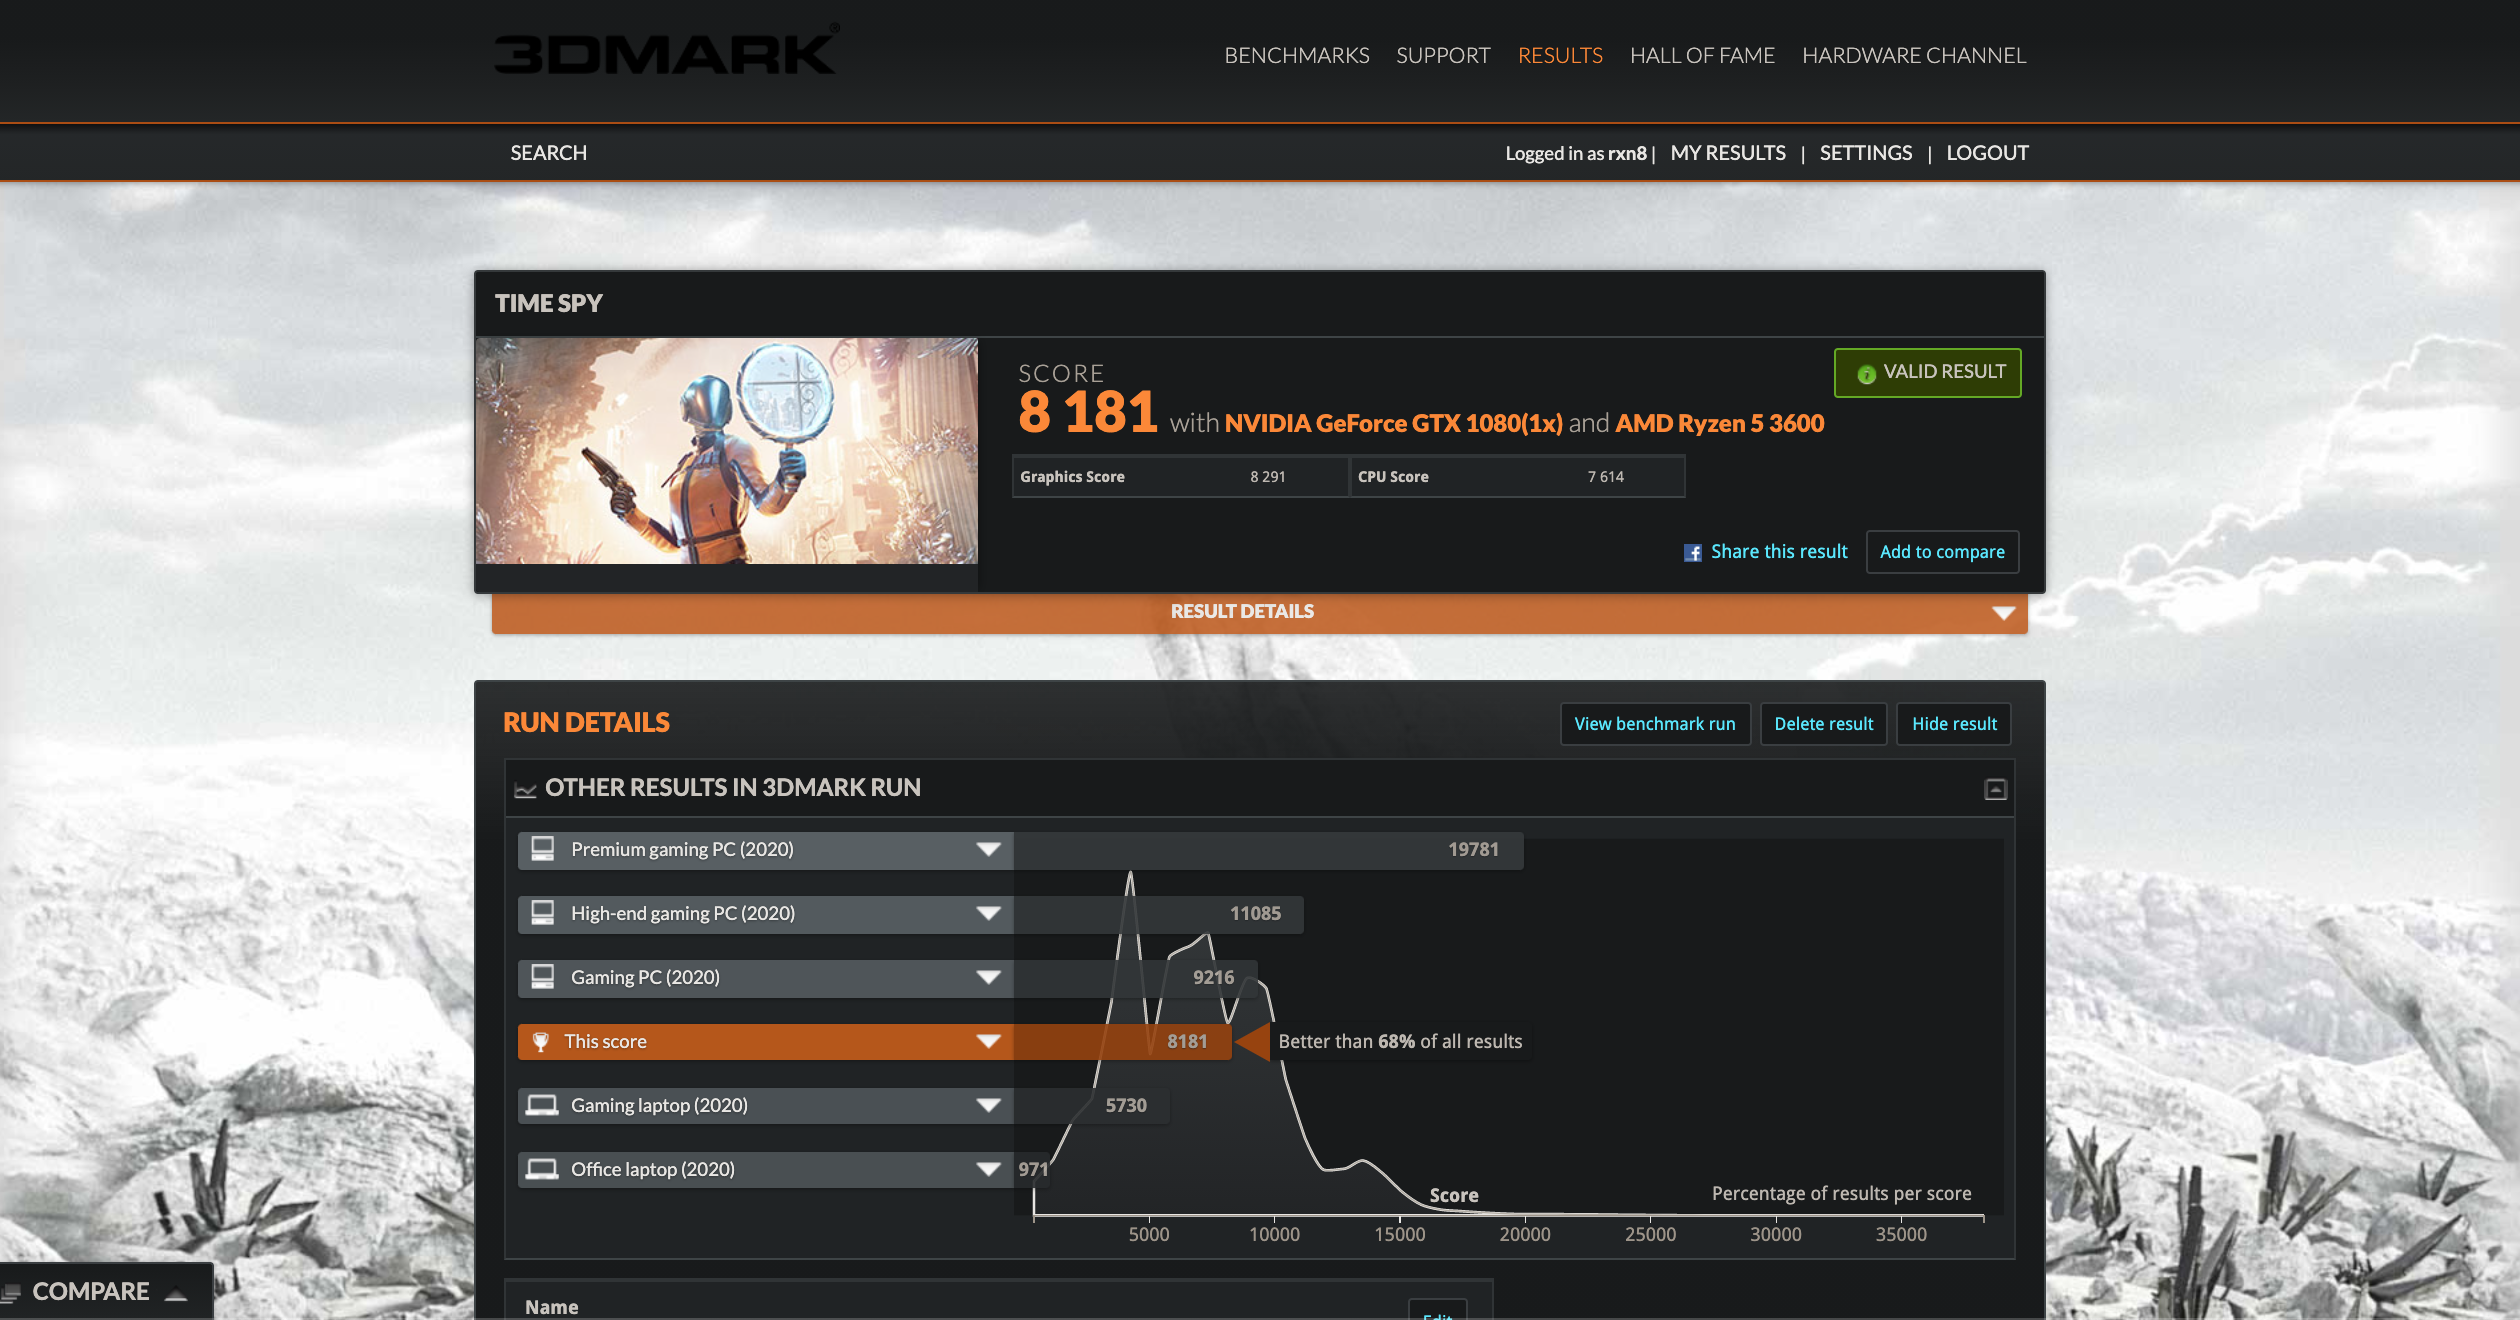The height and width of the screenshot is (1320, 2520).
Task: Click the desktop icon for High-end gaming PC
Action: 543,913
